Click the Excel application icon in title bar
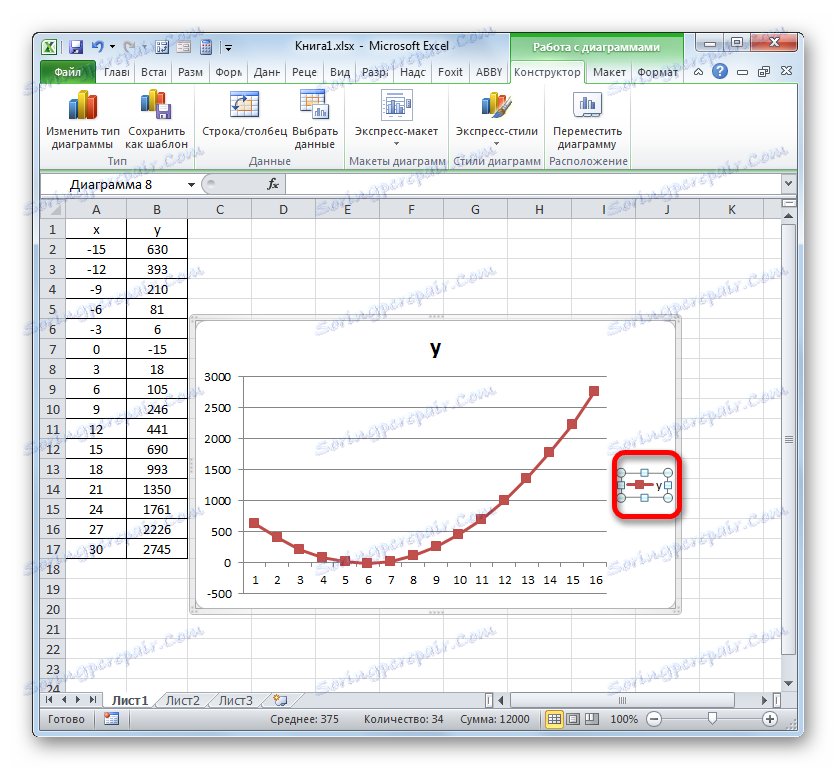This screenshot has width=837, height=770. pyautogui.click(x=49, y=47)
